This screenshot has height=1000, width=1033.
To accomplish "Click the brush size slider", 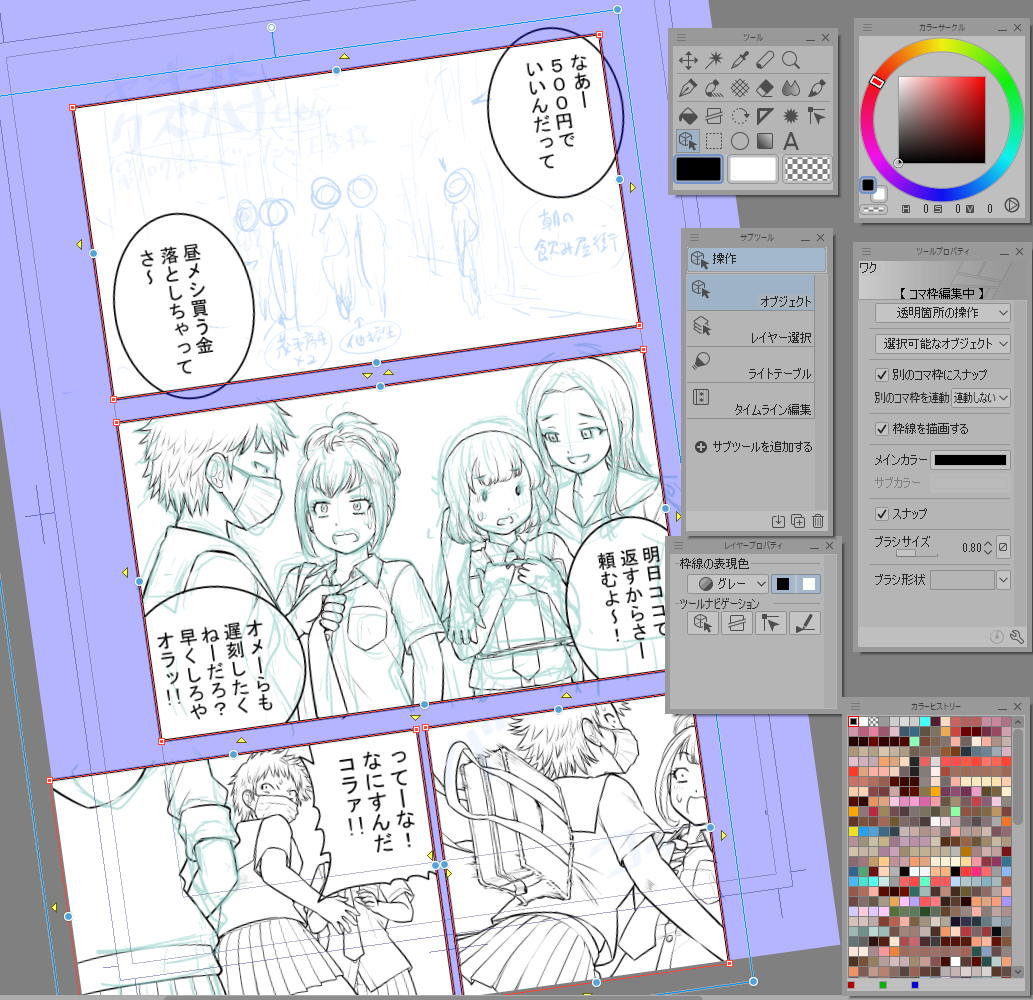I will click(x=906, y=553).
